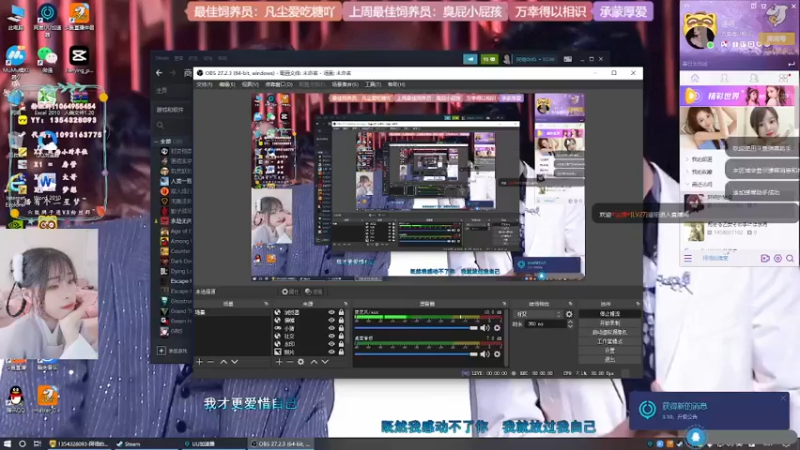Pop out Audio Mixer dock via header icon

(x=504, y=304)
